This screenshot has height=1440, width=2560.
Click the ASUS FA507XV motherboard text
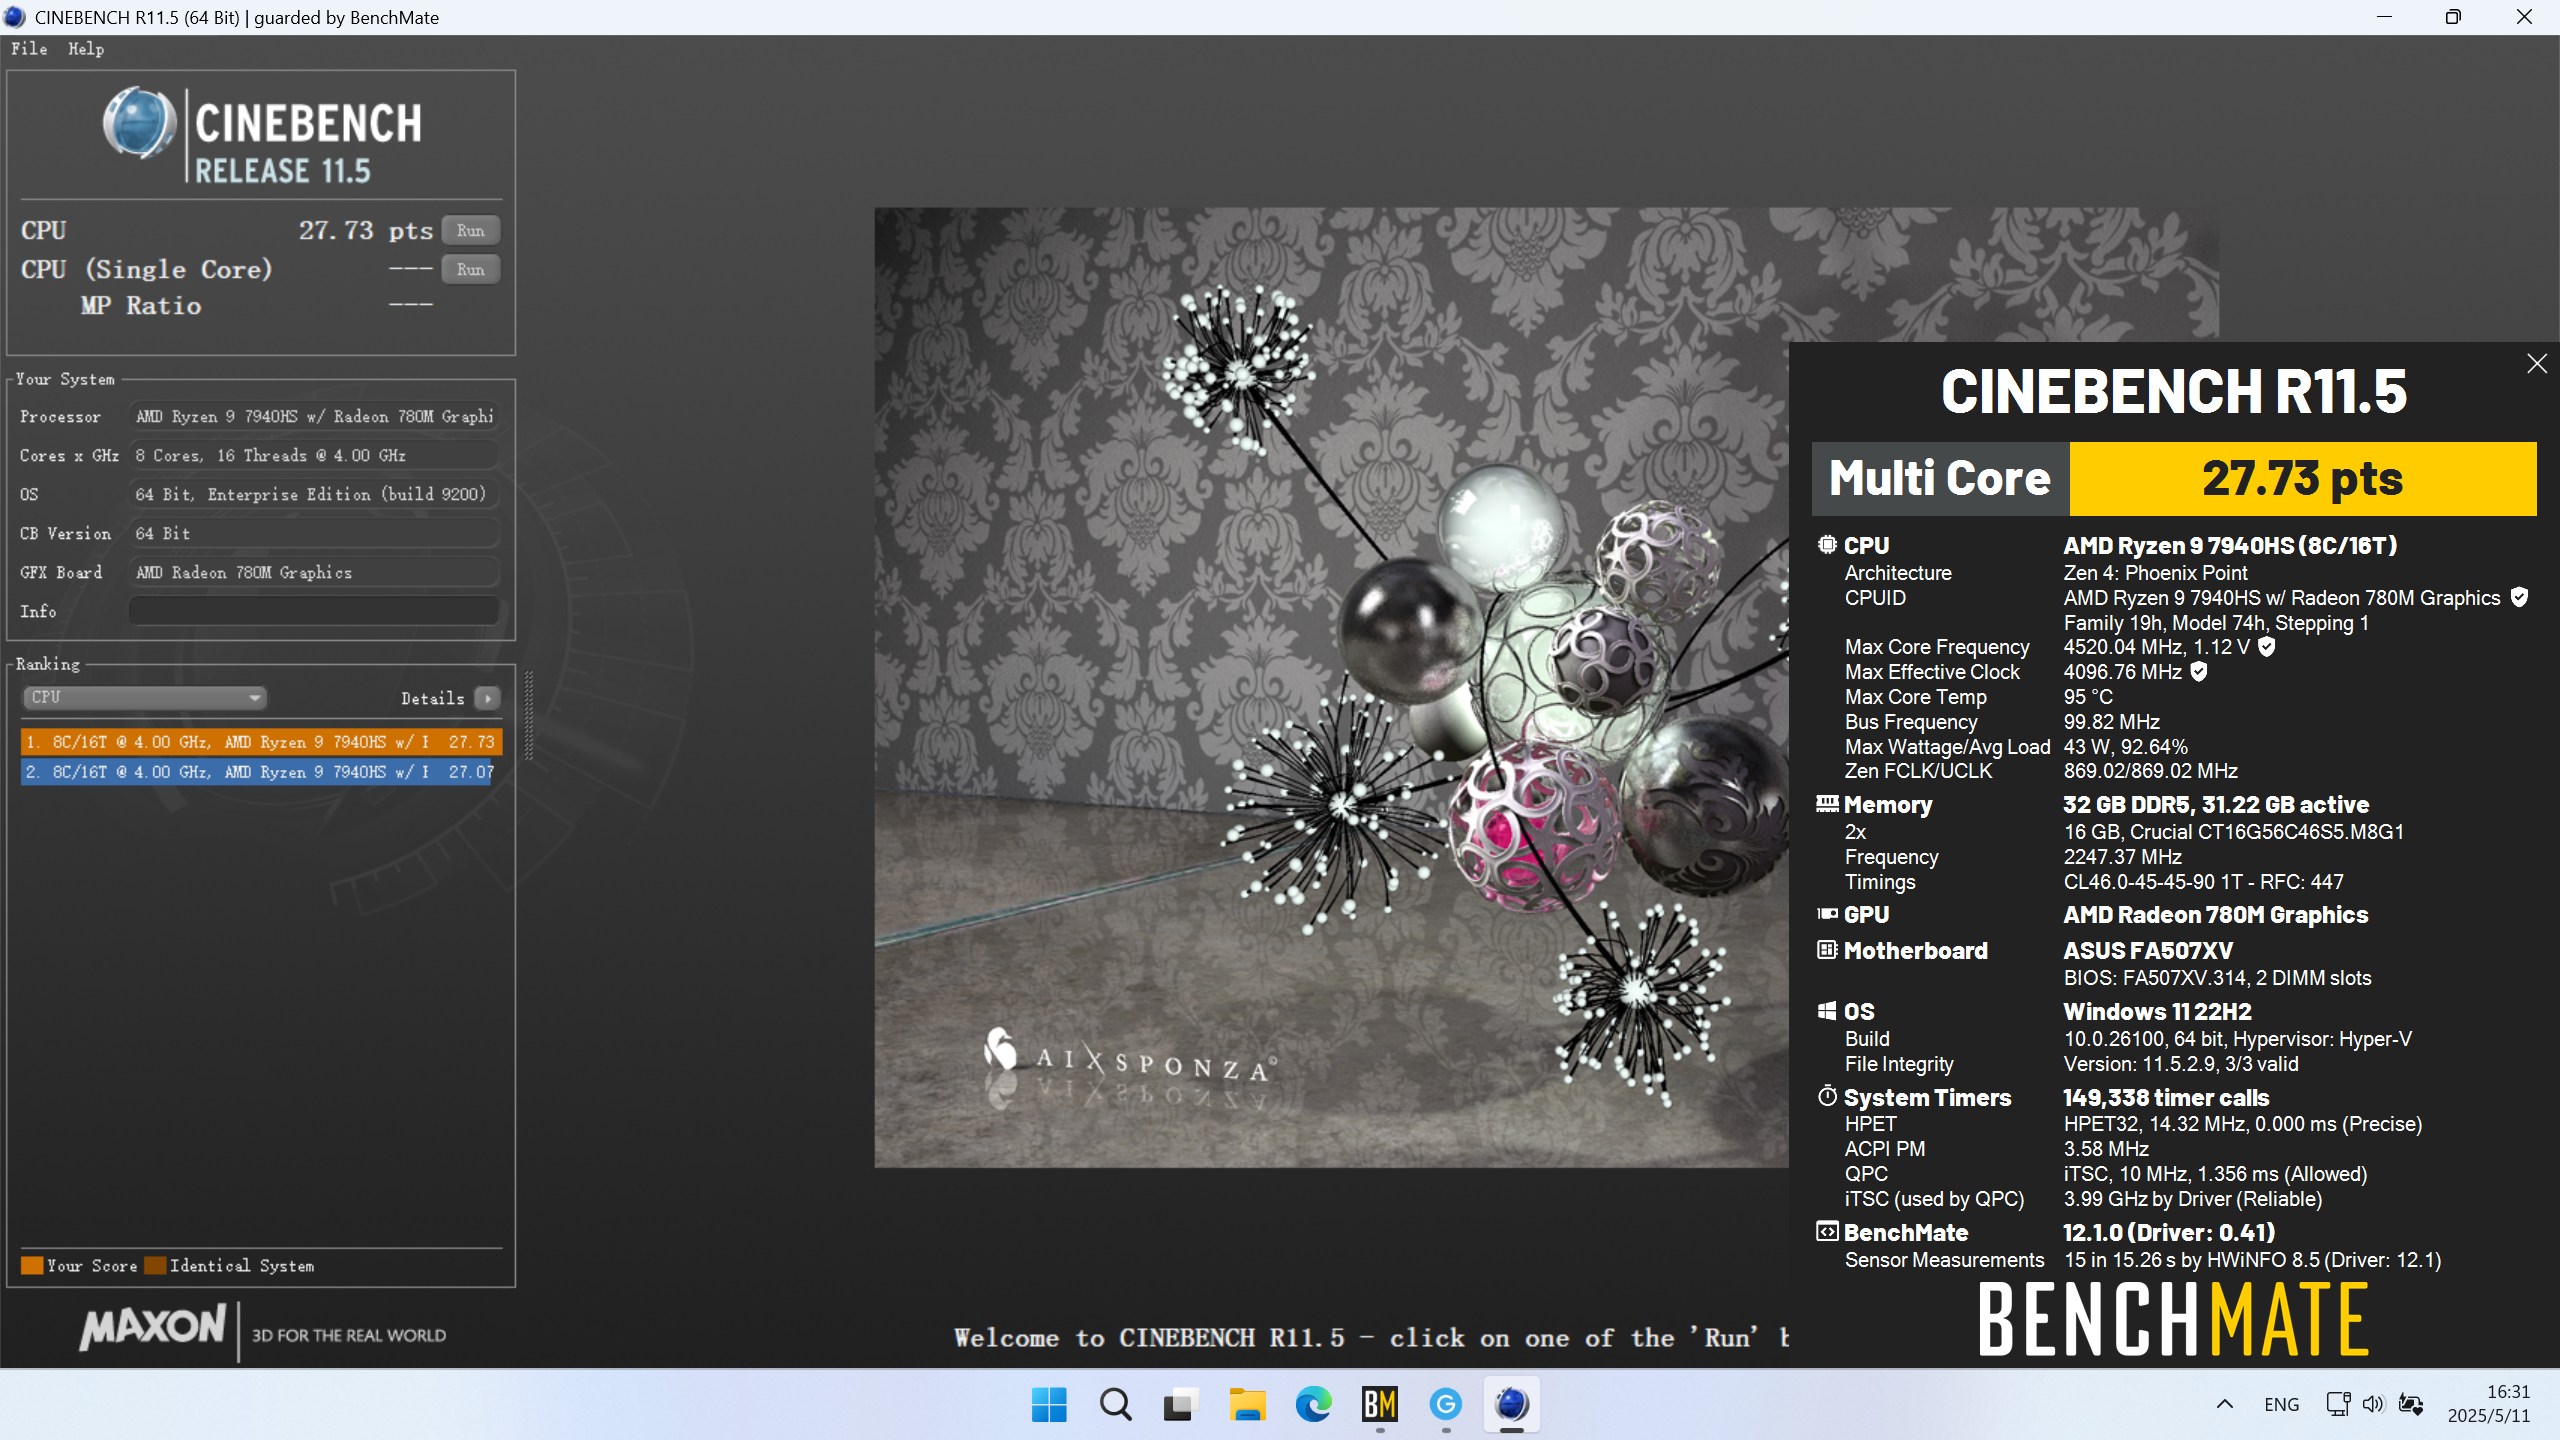point(2148,950)
